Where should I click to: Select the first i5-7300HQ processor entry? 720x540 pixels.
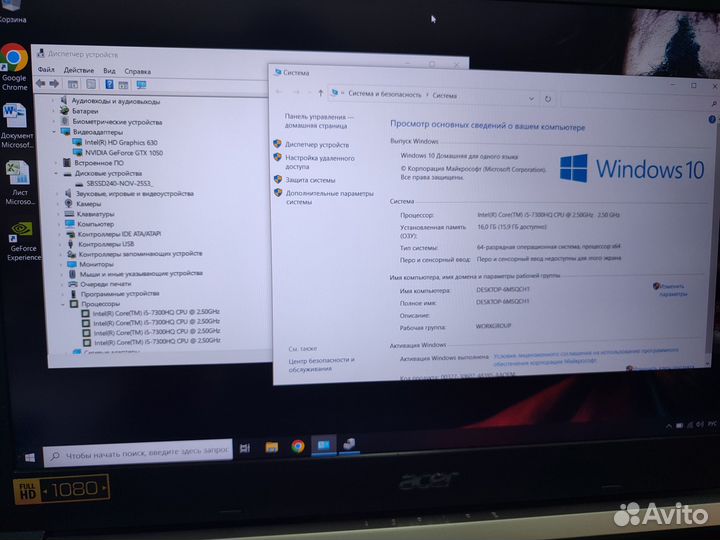pos(156,313)
